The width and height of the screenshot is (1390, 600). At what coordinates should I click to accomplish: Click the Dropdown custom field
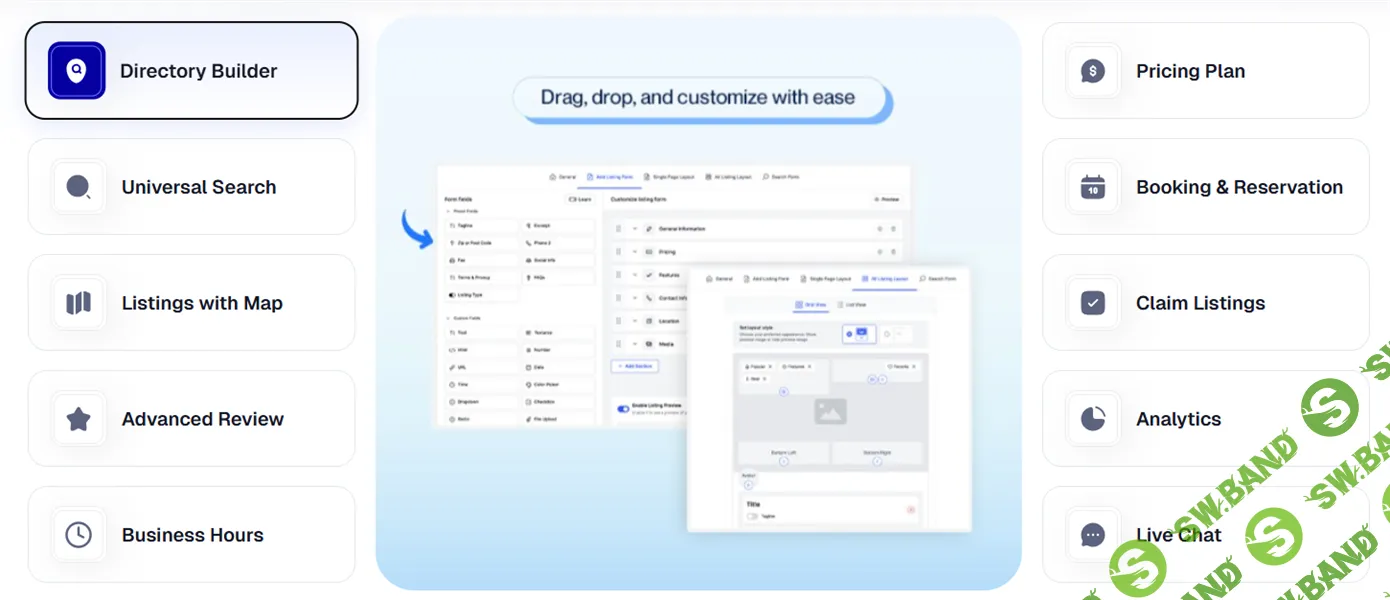(x=481, y=402)
